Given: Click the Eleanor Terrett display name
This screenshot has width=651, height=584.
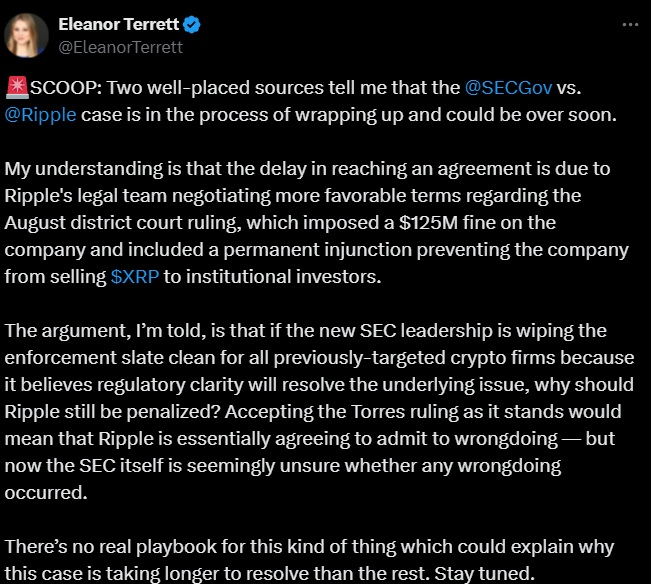Looking at the screenshot, I should click(x=119, y=24).
